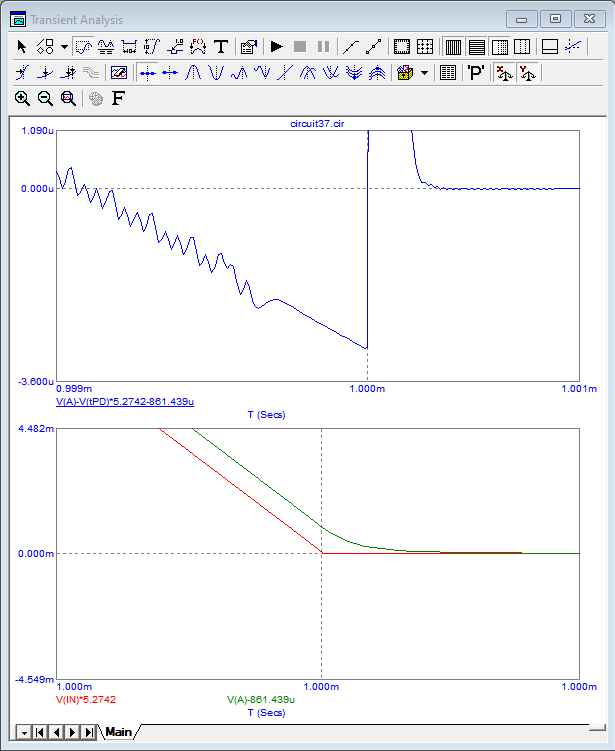Expand the toolbox dropdown arrow
Screen dimensions: 615x751
(424, 73)
